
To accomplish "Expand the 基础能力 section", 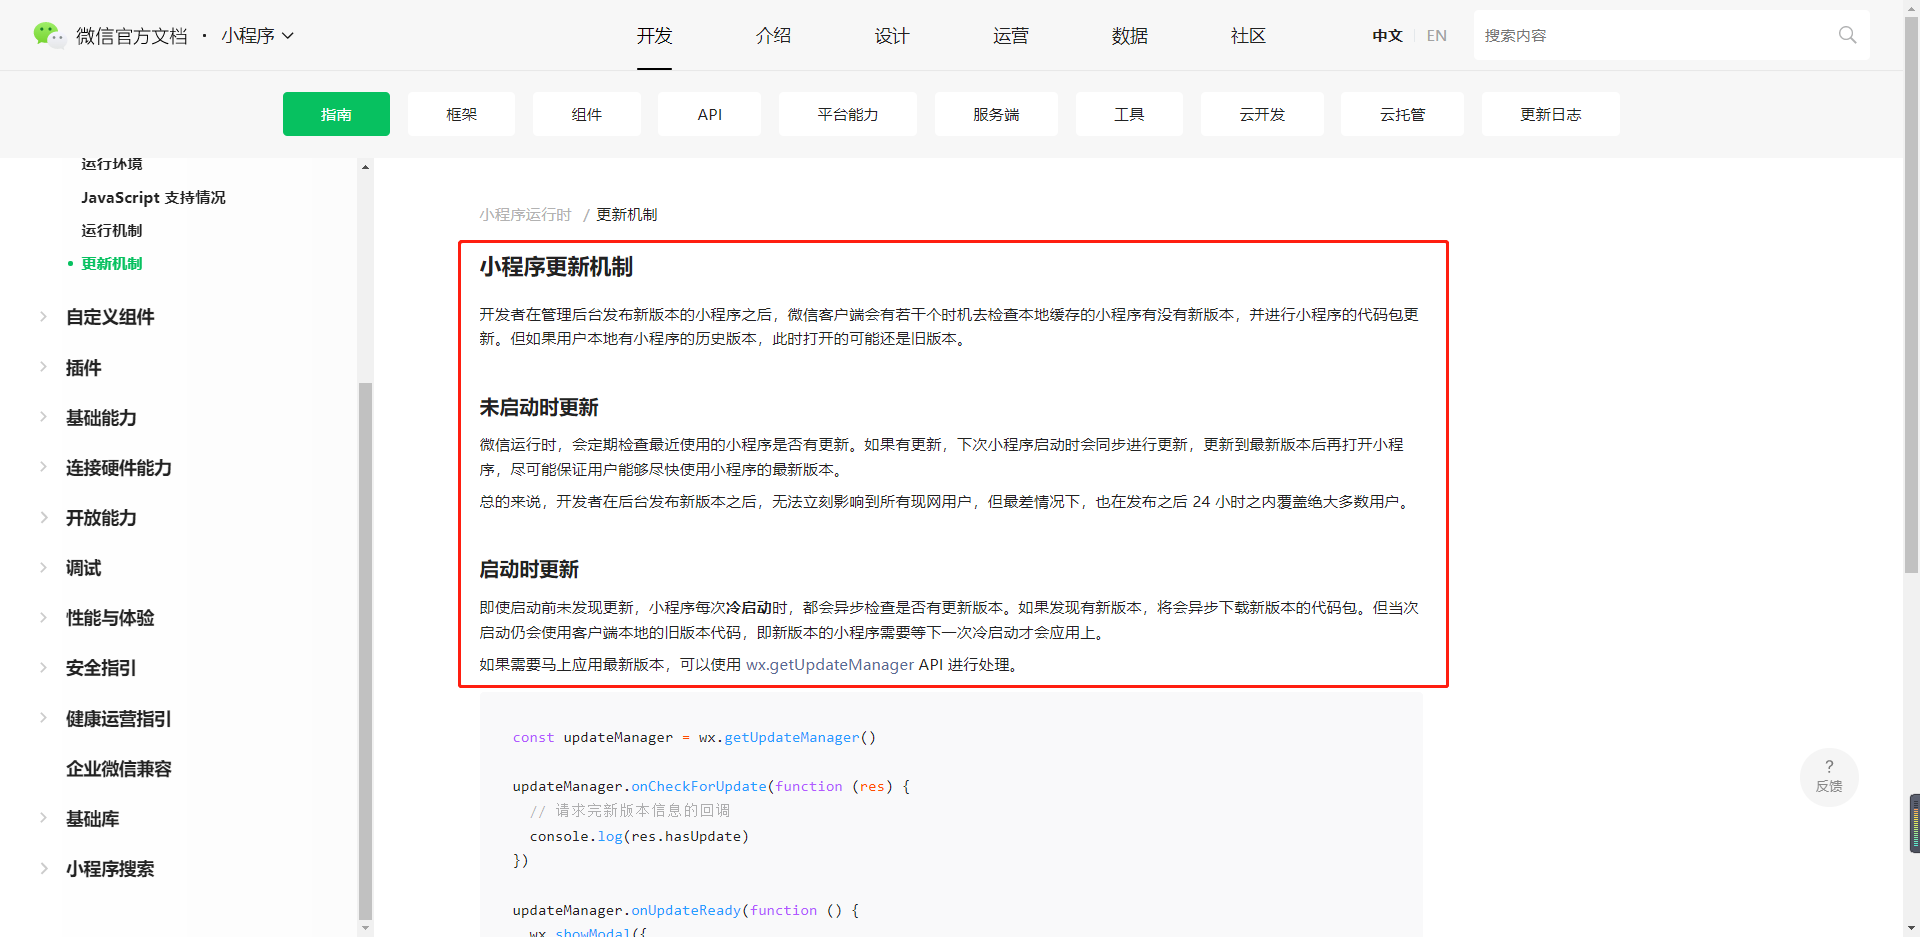I will click(101, 418).
